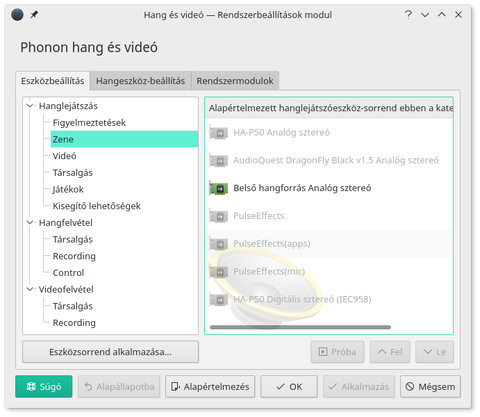Click the Alapállapotba reset button
The height and width of the screenshot is (417, 480).
(119, 387)
